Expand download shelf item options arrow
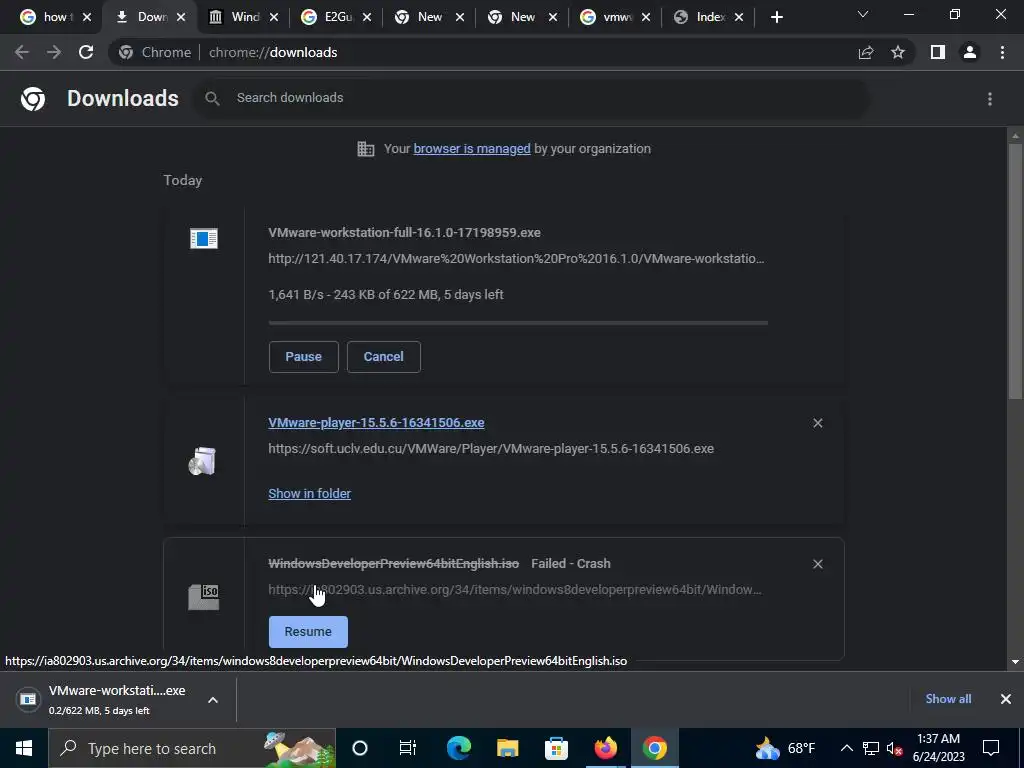1024x768 pixels. [213, 700]
